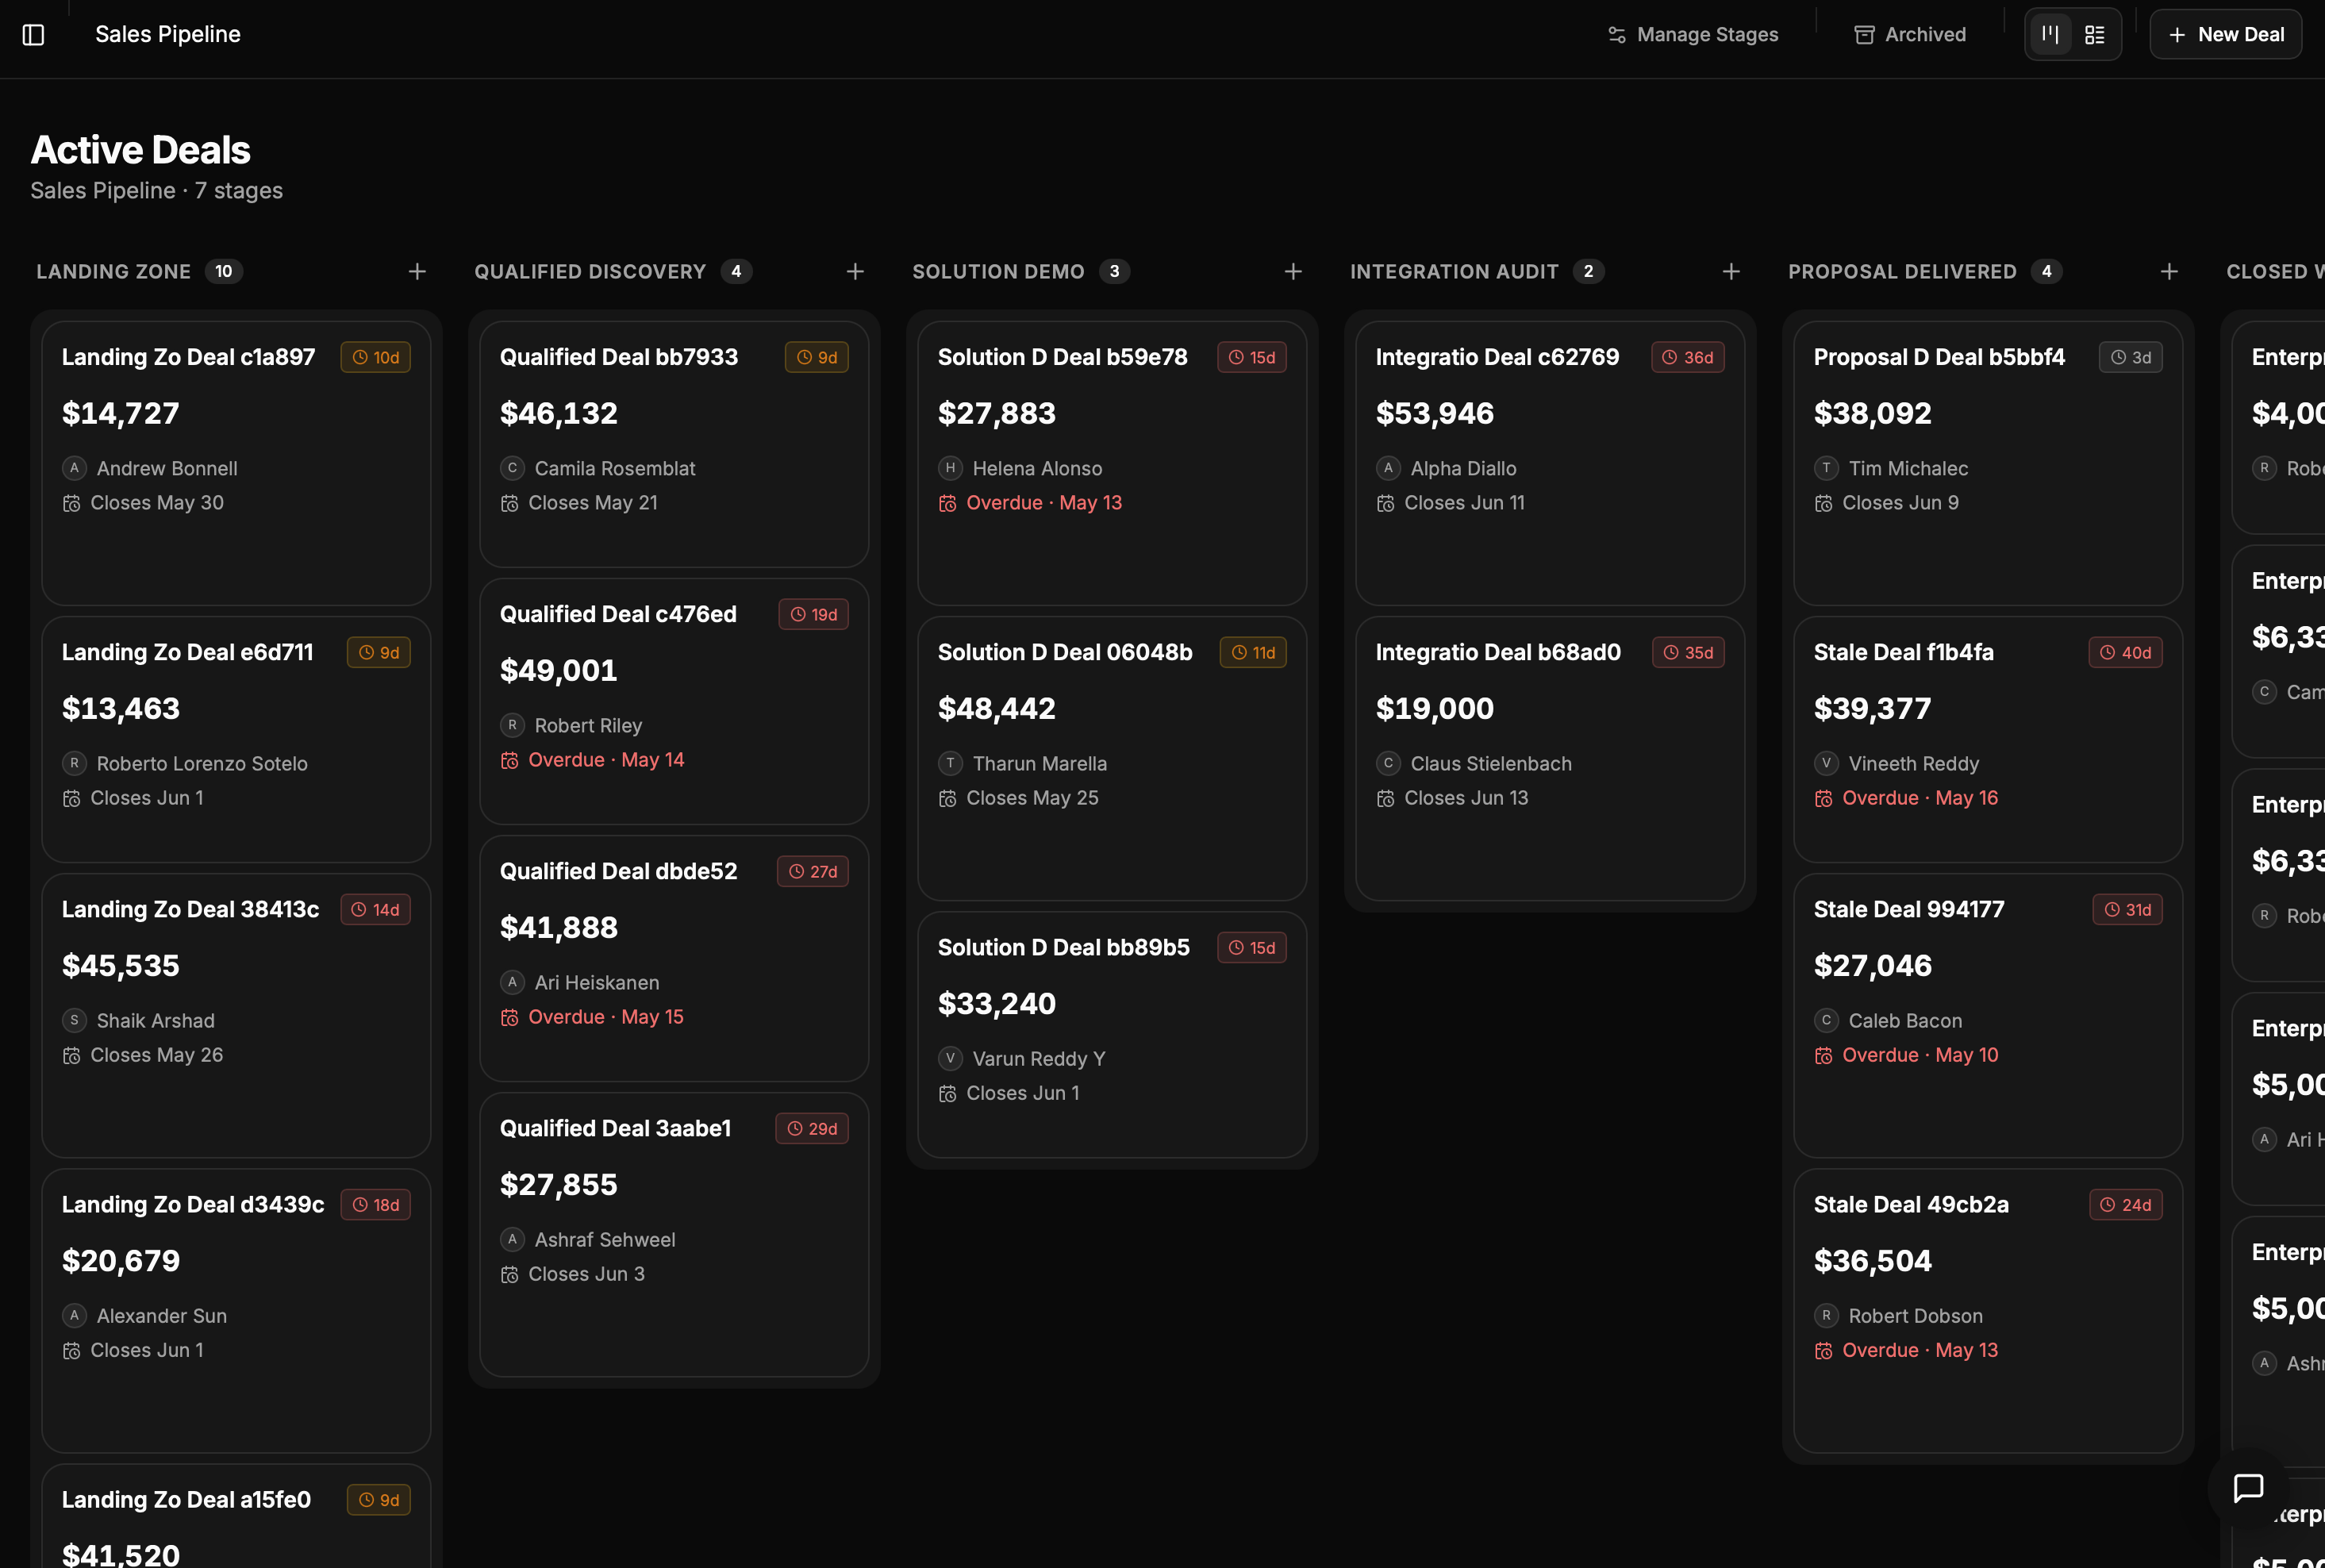This screenshot has width=2325, height=1568.
Task: Click the "Active Deals" heading
Action: (x=141, y=150)
